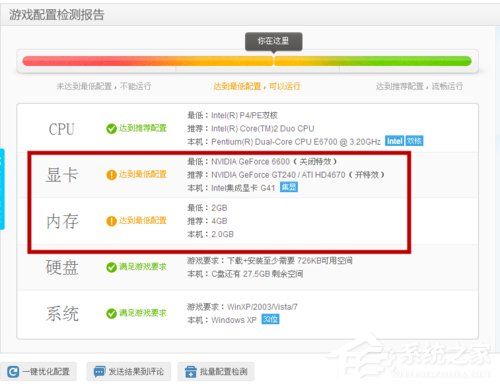
Task: Click 满足游戏要求 status in 硬盘 row
Action: coord(143,267)
